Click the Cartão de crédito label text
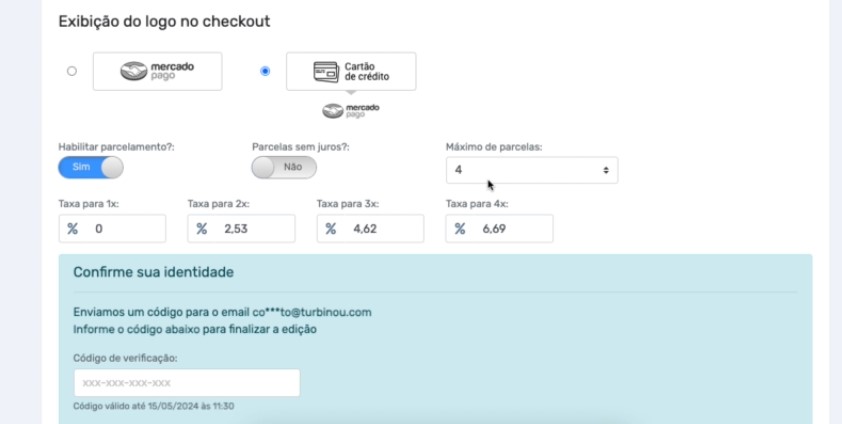Viewport: 842px width, 424px height. [x=367, y=71]
